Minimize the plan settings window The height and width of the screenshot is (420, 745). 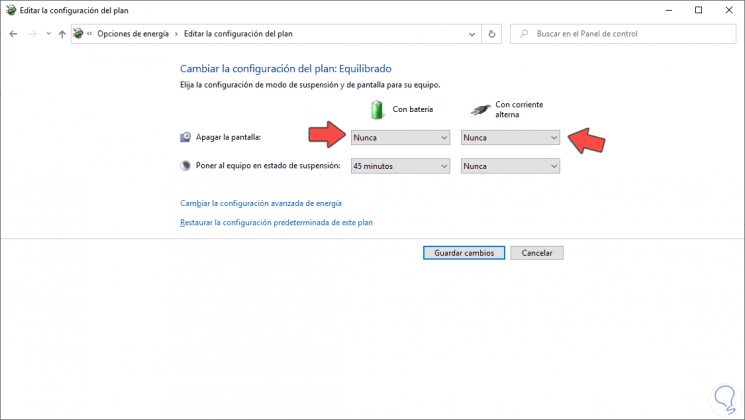pos(669,10)
